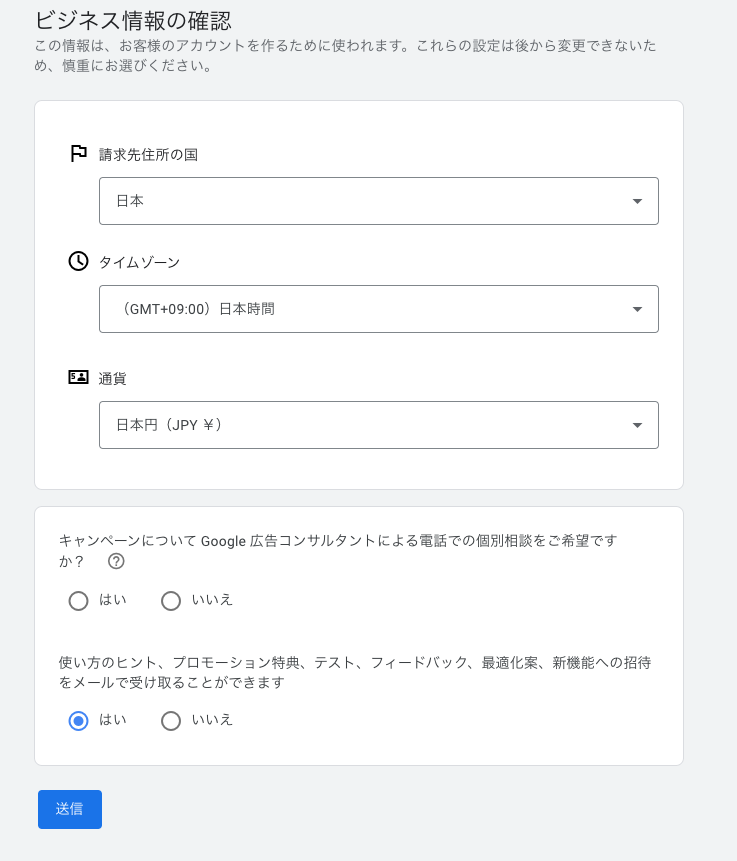Image resolution: width=737 pixels, height=861 pixels.
Task: Click the (GMT+09:00) 日本時間 timezone value
Action: [195, 309]
